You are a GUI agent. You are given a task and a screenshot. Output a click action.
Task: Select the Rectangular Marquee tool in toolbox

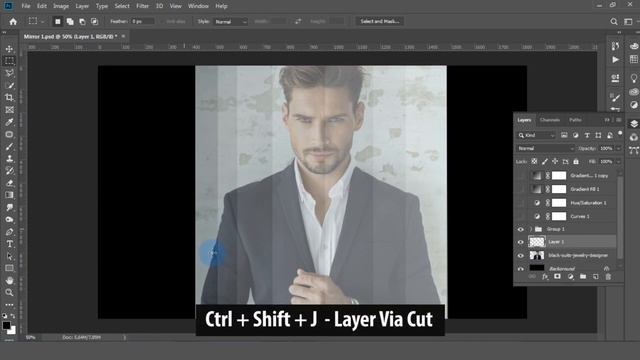(9, 61)
